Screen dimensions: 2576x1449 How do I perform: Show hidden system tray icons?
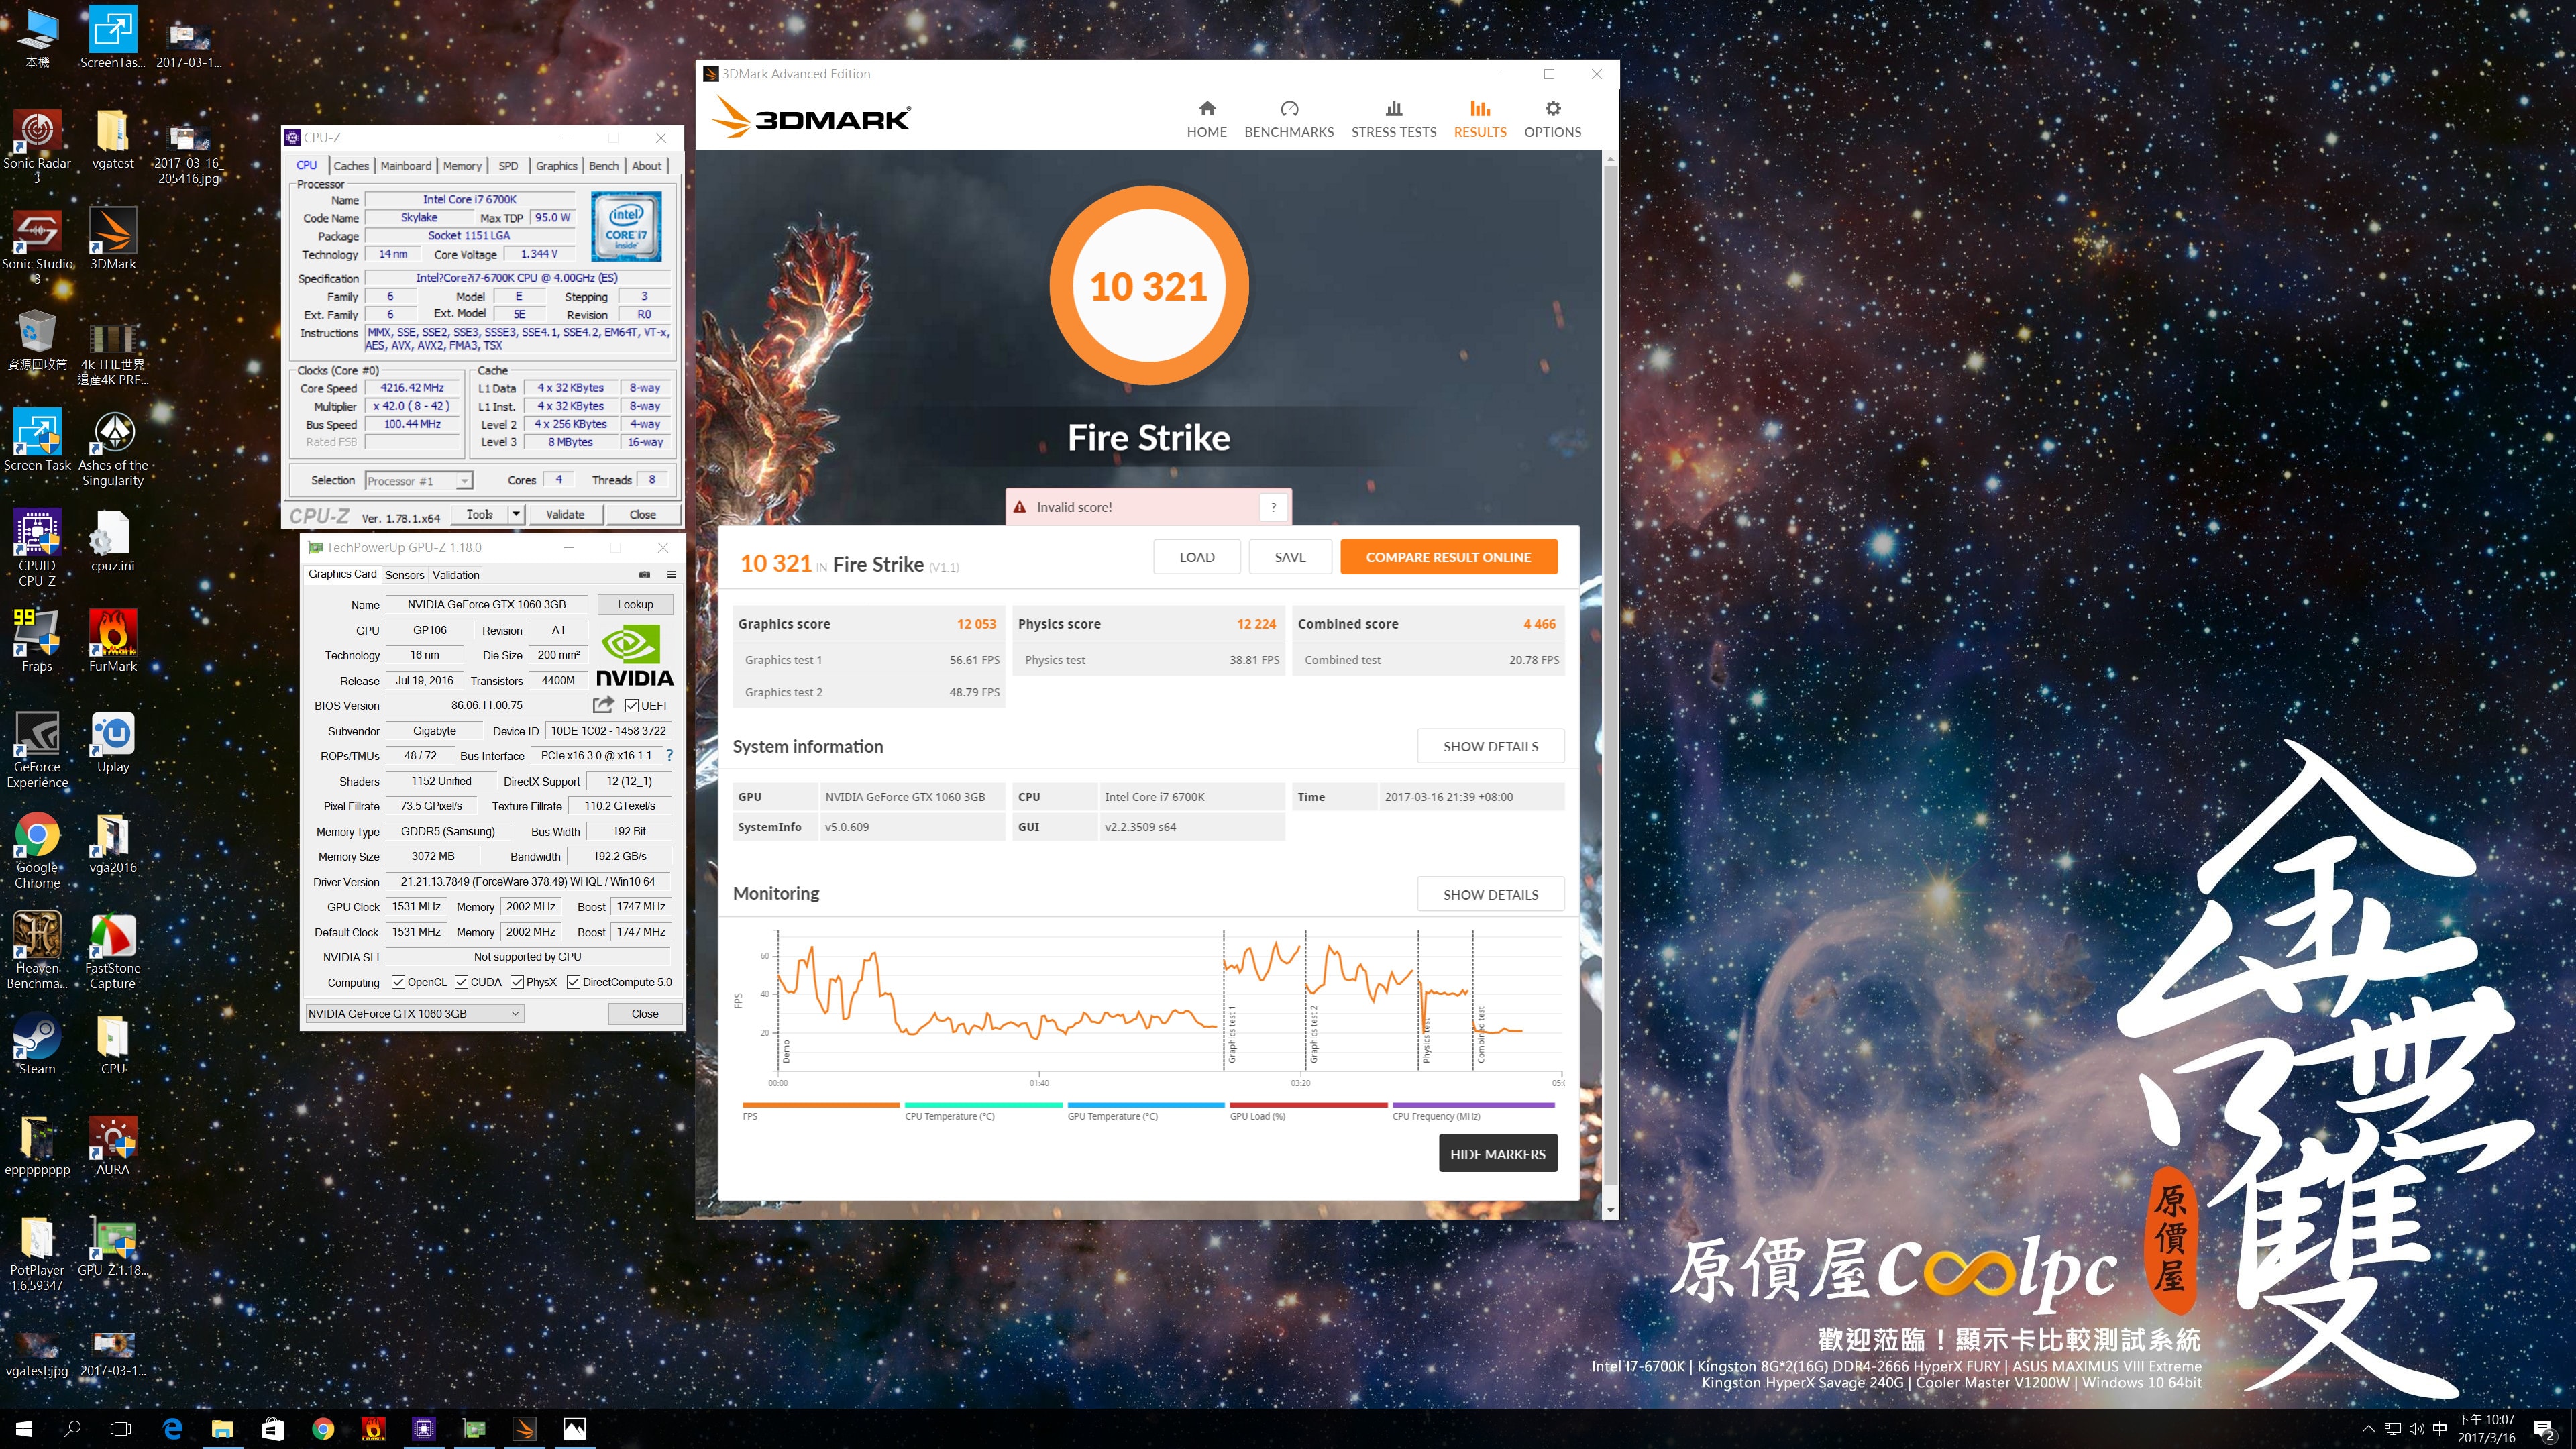(x=2368, y=1428)
